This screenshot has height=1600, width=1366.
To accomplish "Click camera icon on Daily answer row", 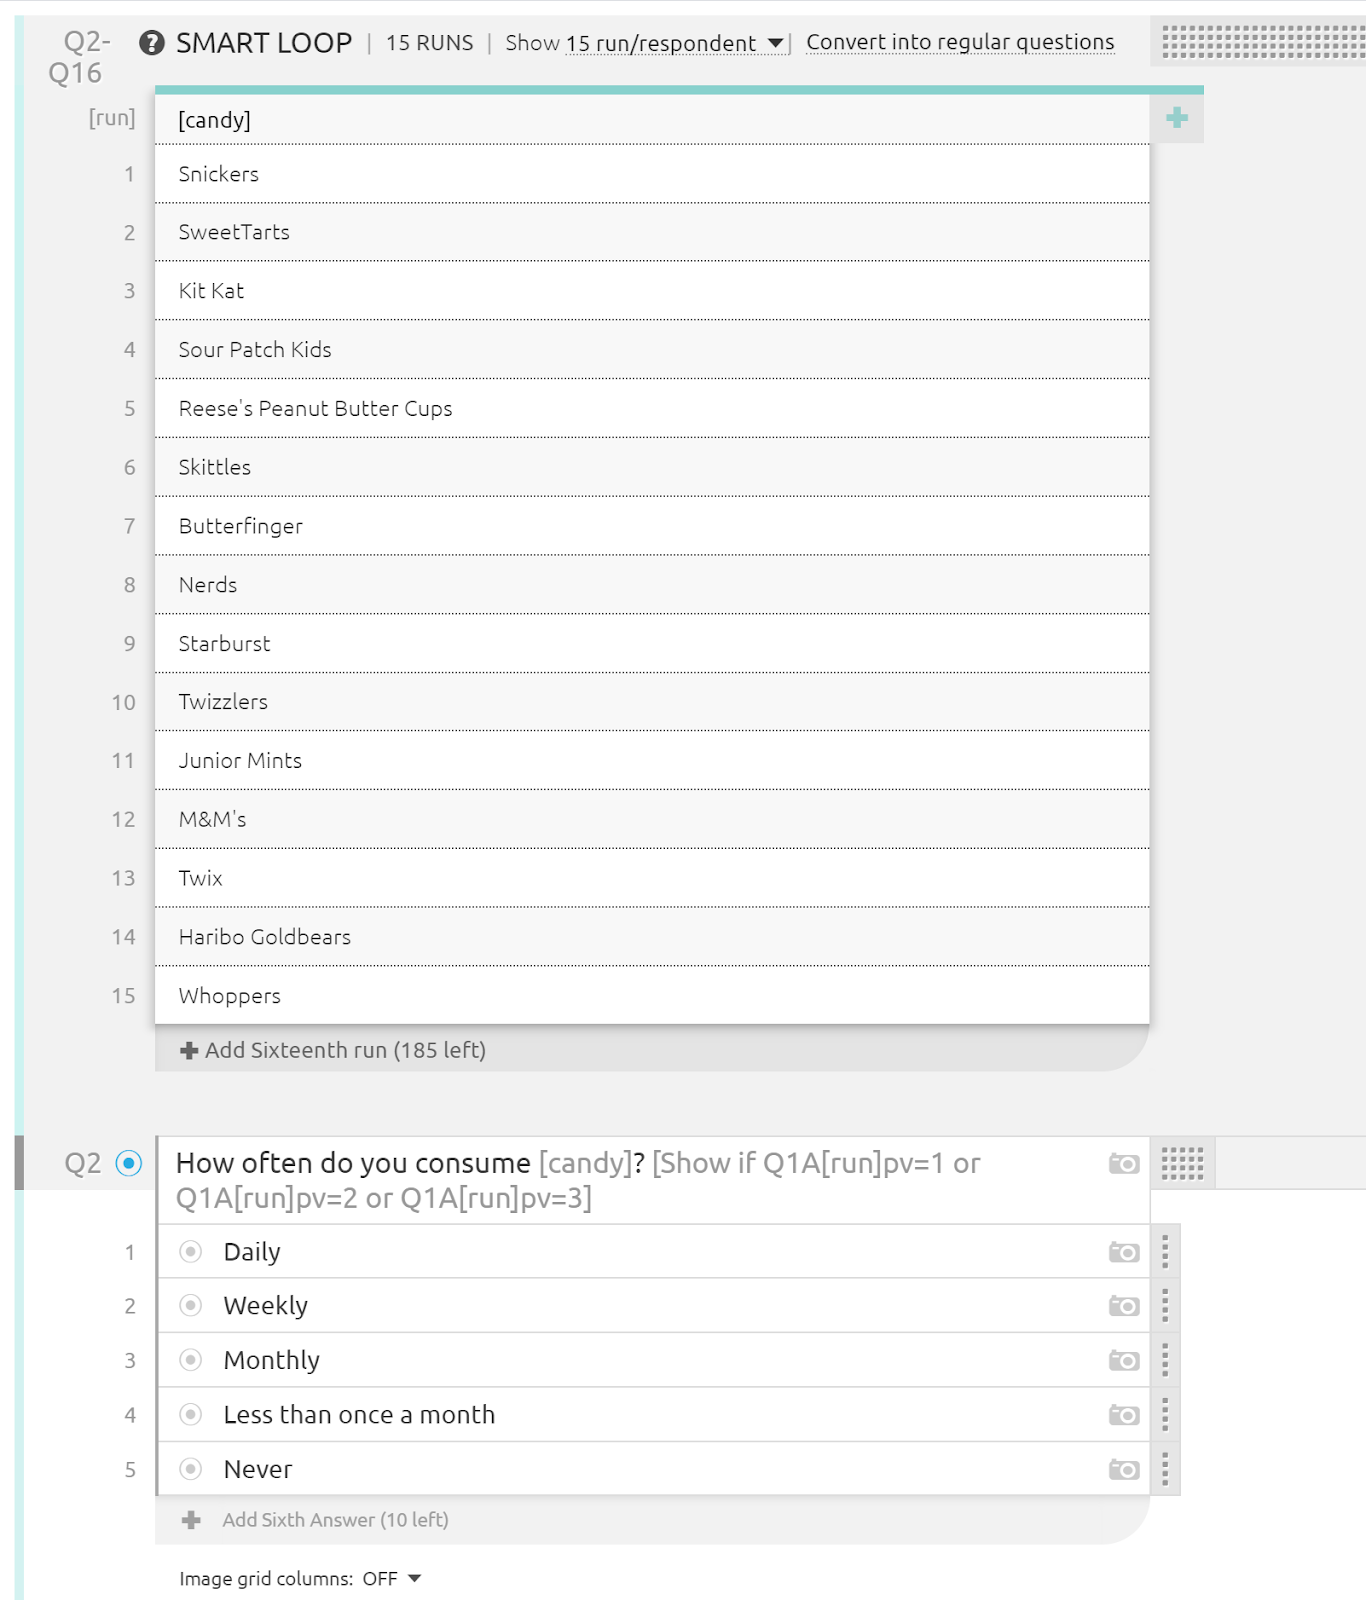I will point(1124,1252).
